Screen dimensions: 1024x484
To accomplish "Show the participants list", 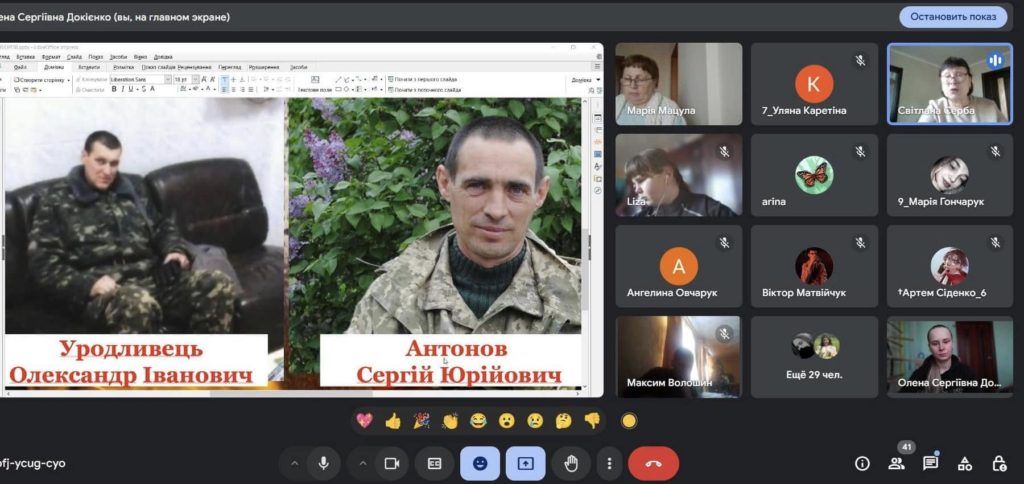I will coord(896,463).
